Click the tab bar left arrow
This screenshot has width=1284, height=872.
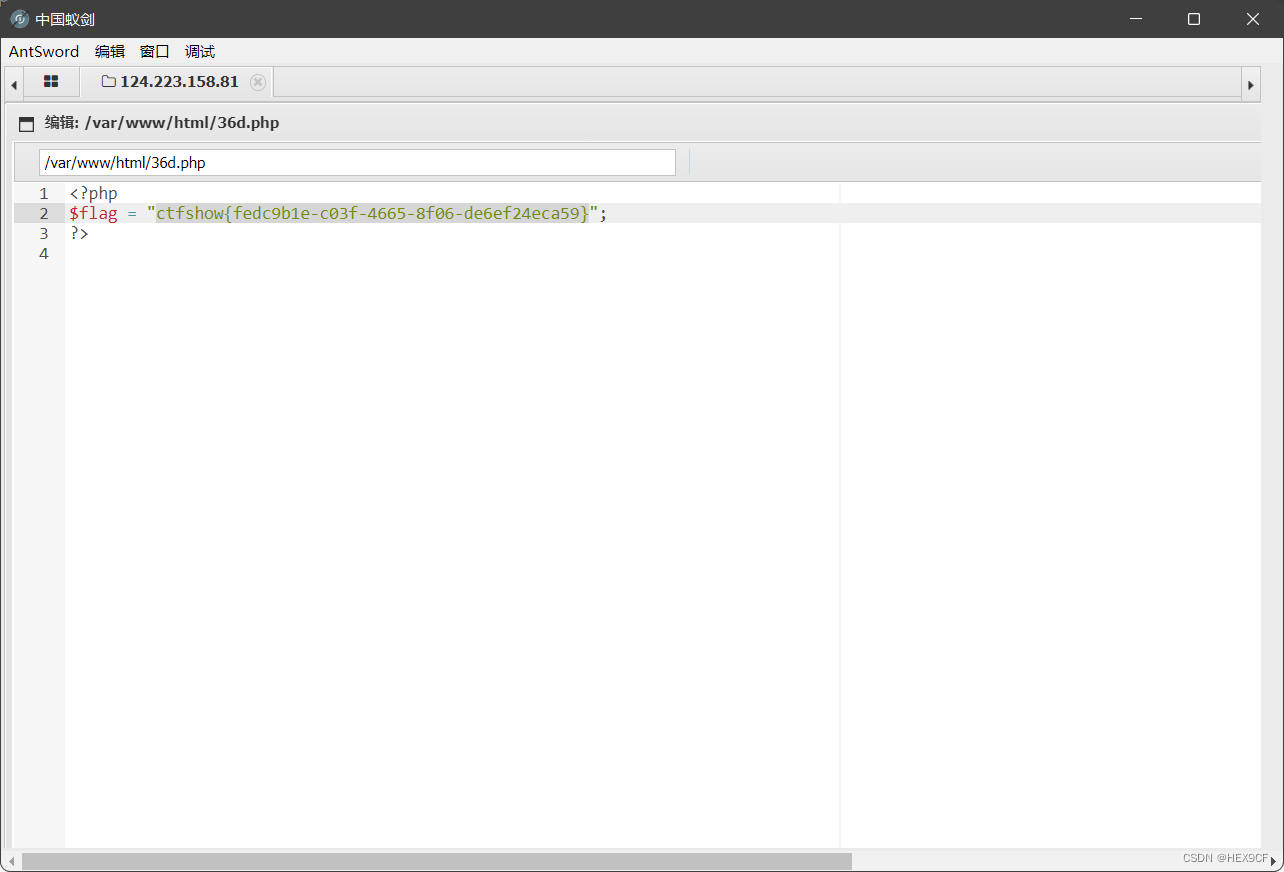point(14,85)
